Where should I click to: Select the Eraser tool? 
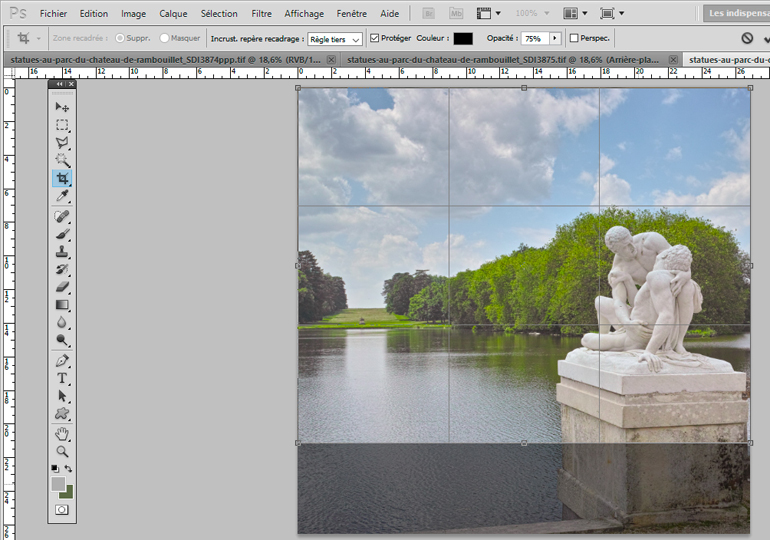tap(62, 287)
